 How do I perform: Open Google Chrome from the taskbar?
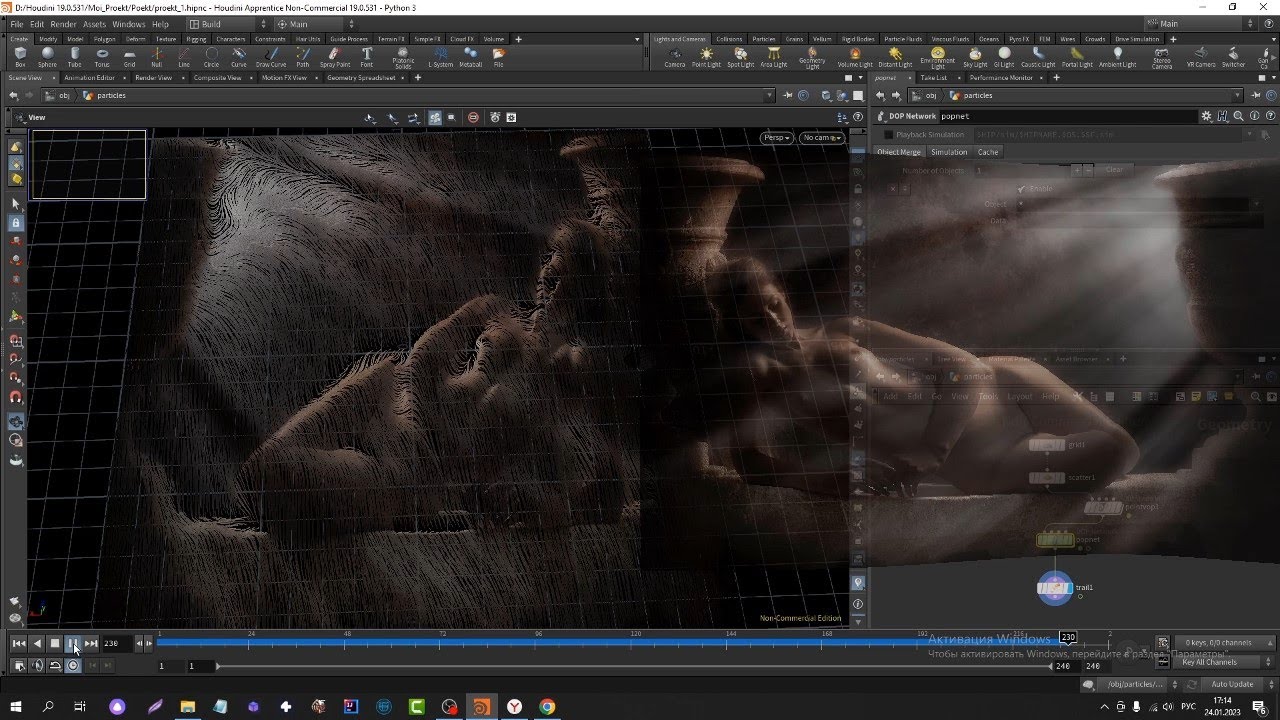click(x=547, y=707)
